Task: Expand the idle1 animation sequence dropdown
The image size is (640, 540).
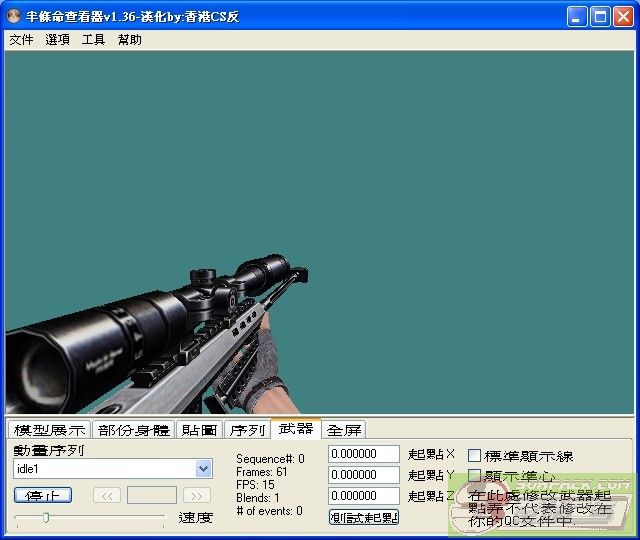Action: [x=204, y=468]
